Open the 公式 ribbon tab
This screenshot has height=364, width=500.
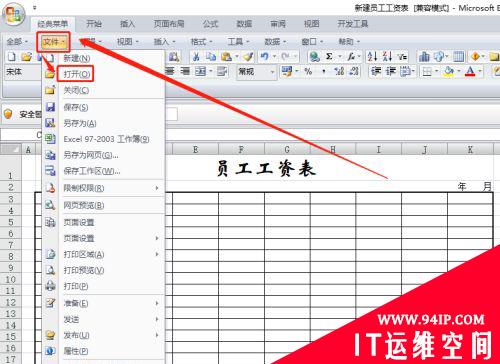click(x=210, y=24)
